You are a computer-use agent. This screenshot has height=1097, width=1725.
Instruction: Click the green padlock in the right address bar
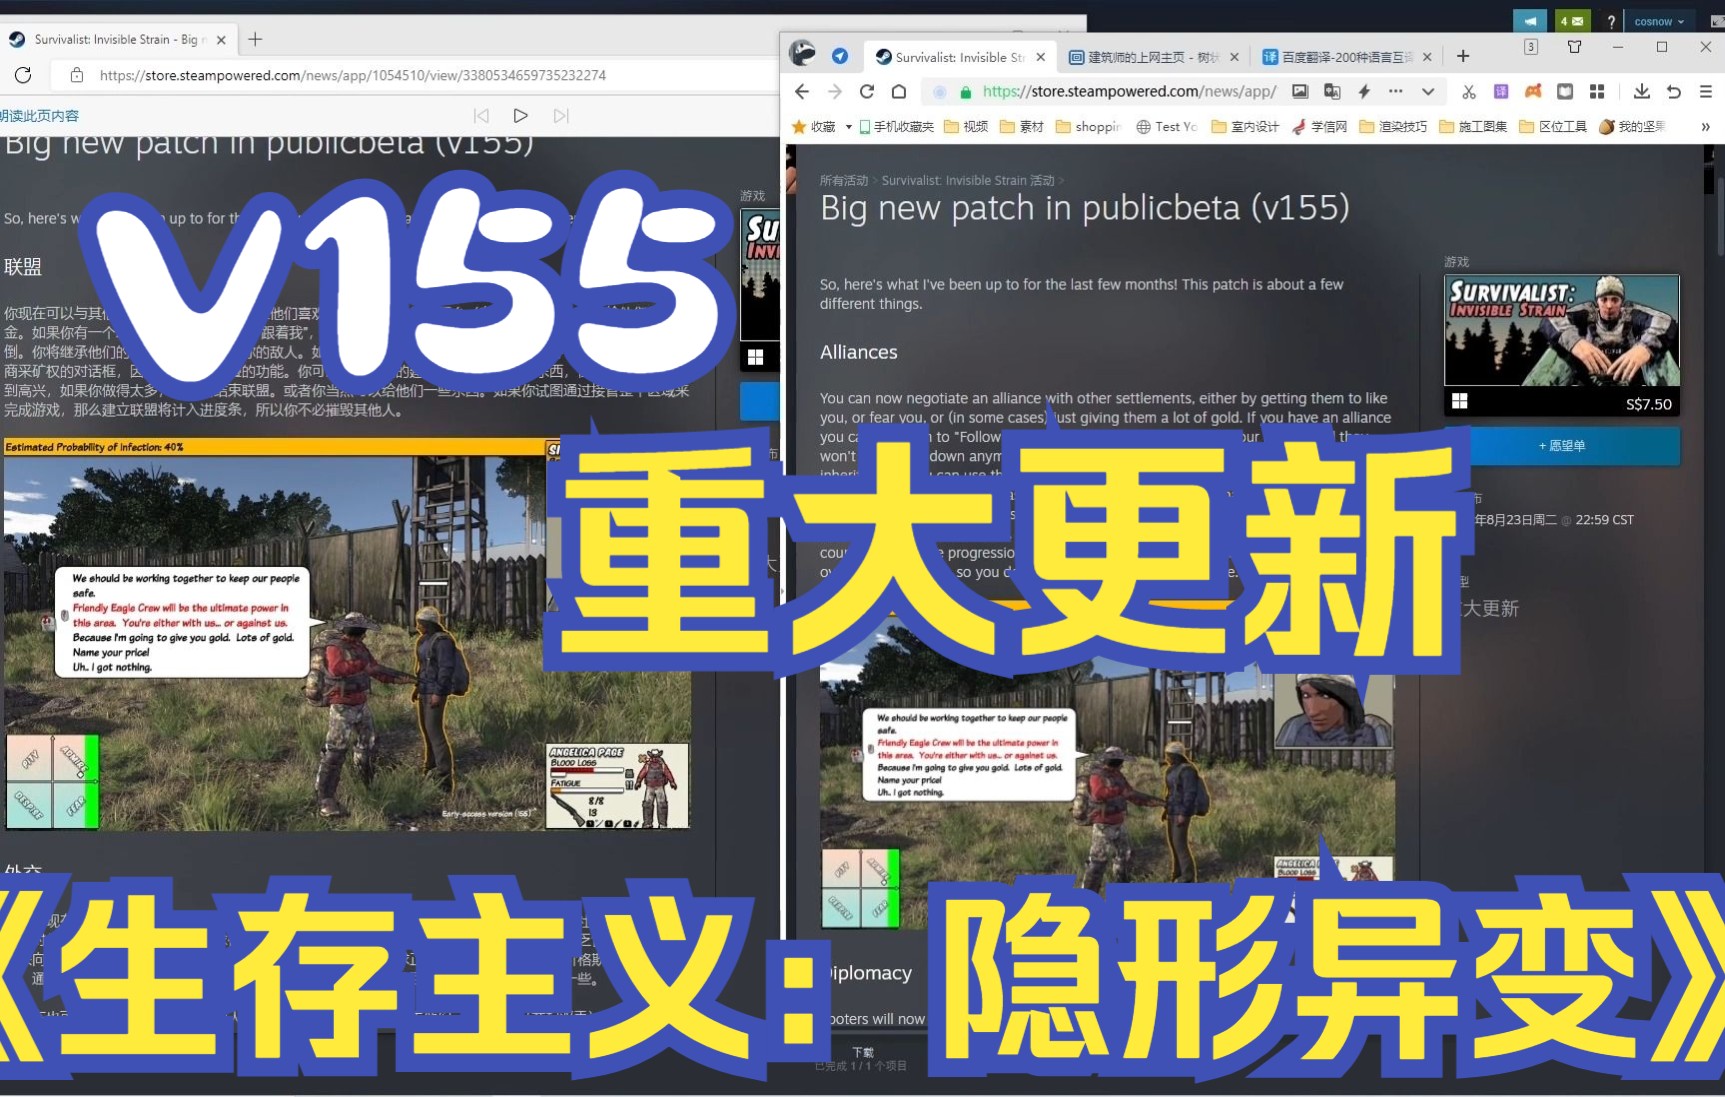[965, 92]
